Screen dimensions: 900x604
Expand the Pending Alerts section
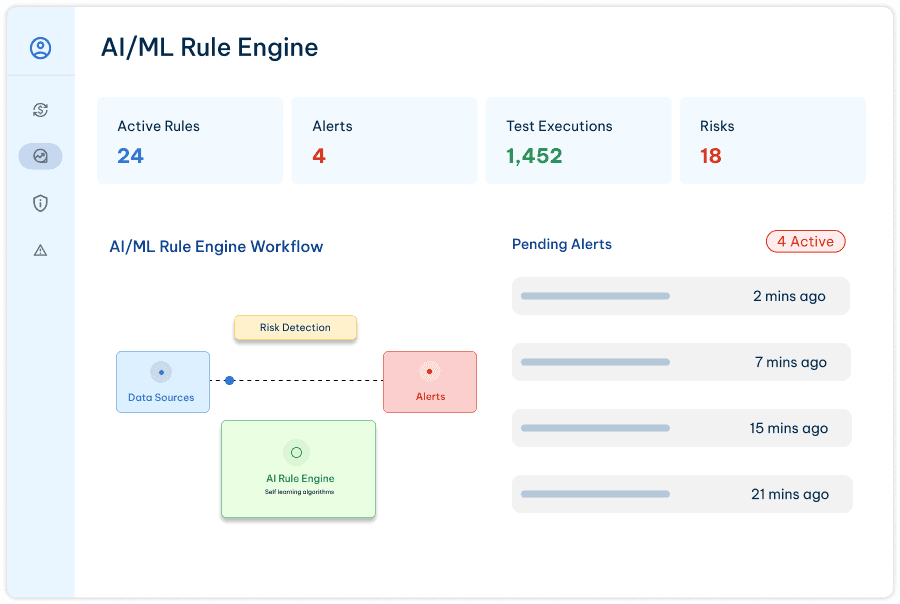(561, 244)
